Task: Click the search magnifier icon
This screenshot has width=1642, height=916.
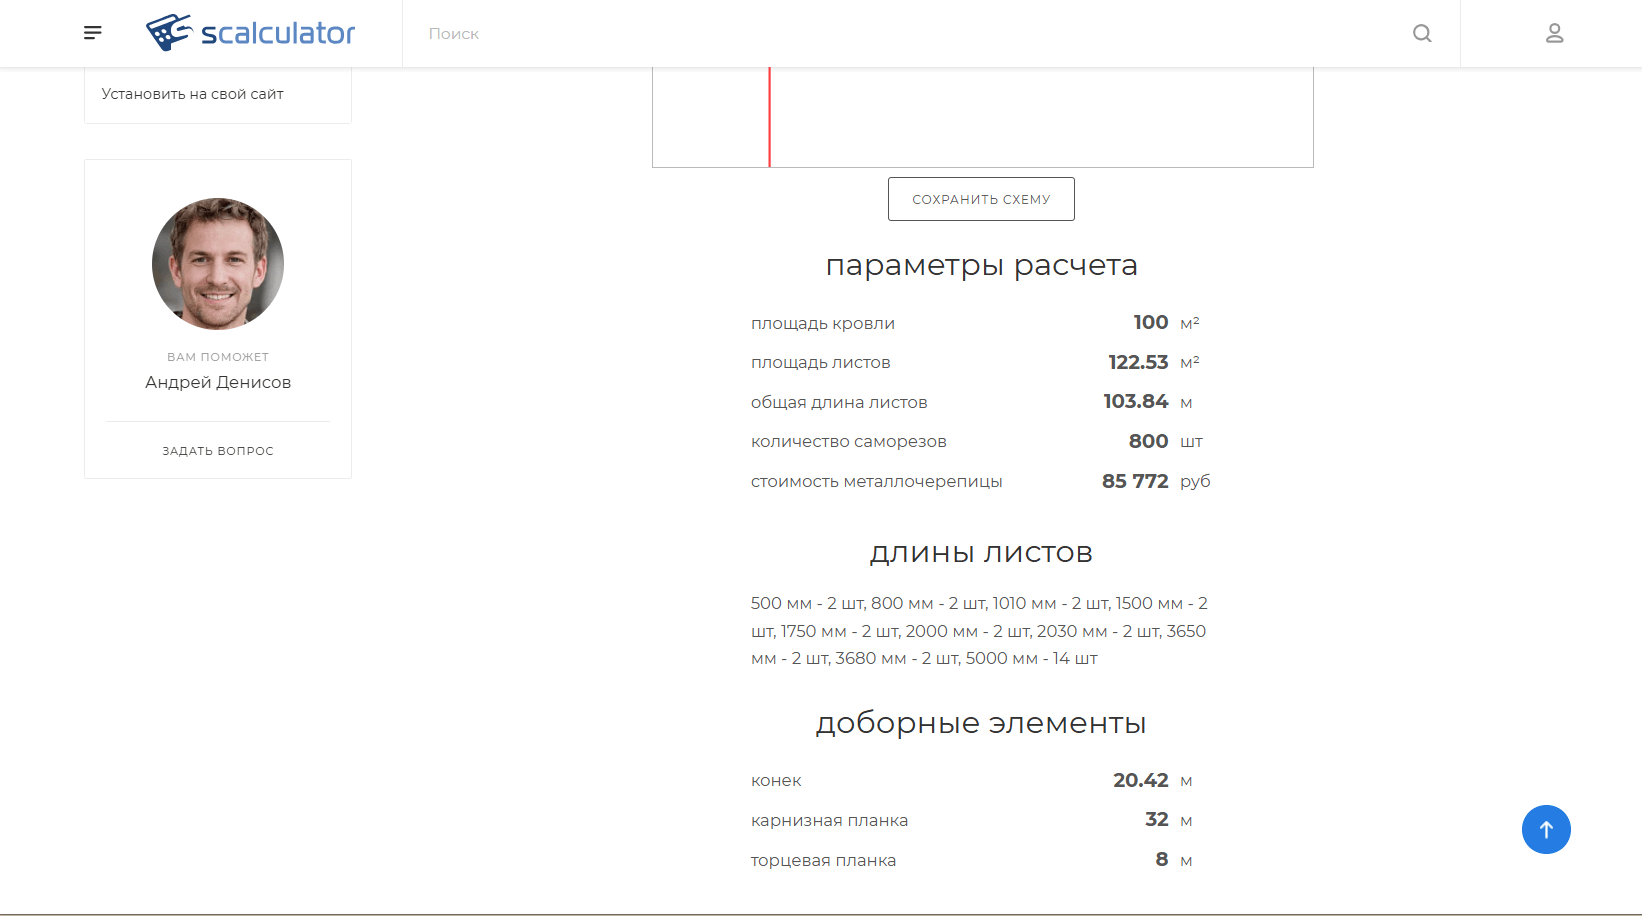Action: [1421, 33]
